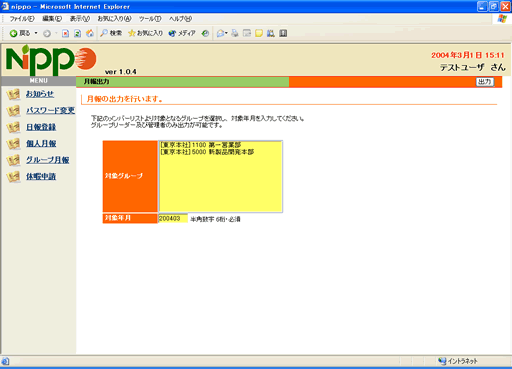Click the icon beside パスワード変更
Screen dimensions: 512x369
coord(13,111)
